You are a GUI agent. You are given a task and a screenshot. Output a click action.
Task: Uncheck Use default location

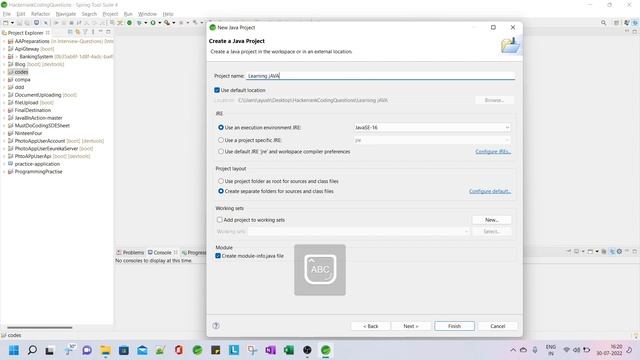click(x=217, y=90)
